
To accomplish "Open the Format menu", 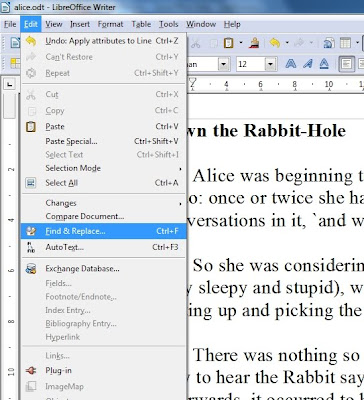I will pyautogui.click(x=110, y=24).
